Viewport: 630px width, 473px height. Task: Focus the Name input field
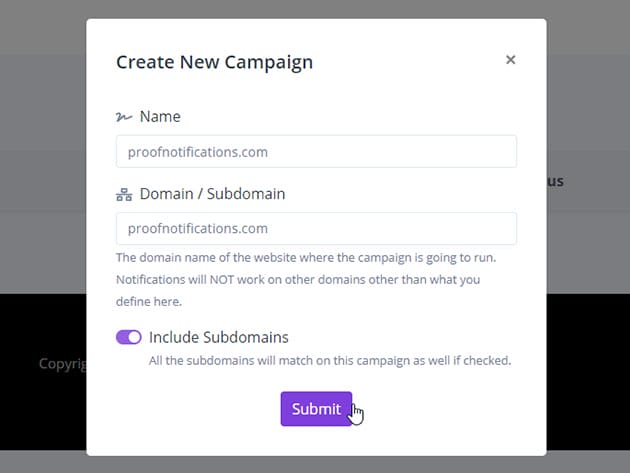pos(316,151)
